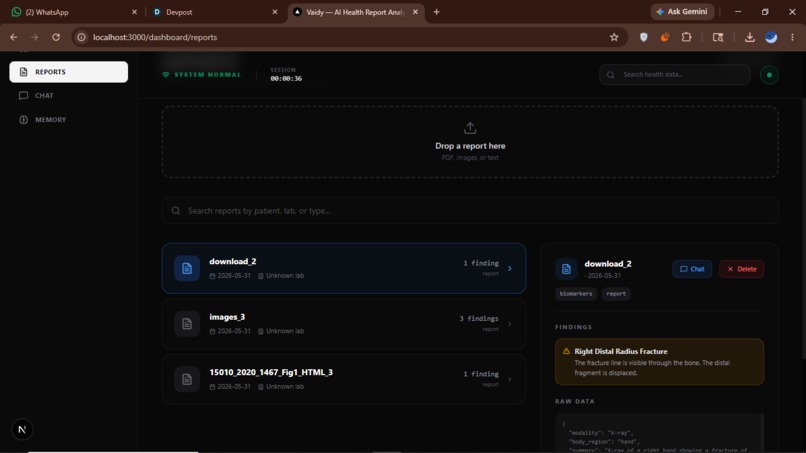Screen dimensions: 806x453
Task: Open the Extensions puzzle menu
Action: (x=687, y=37)
